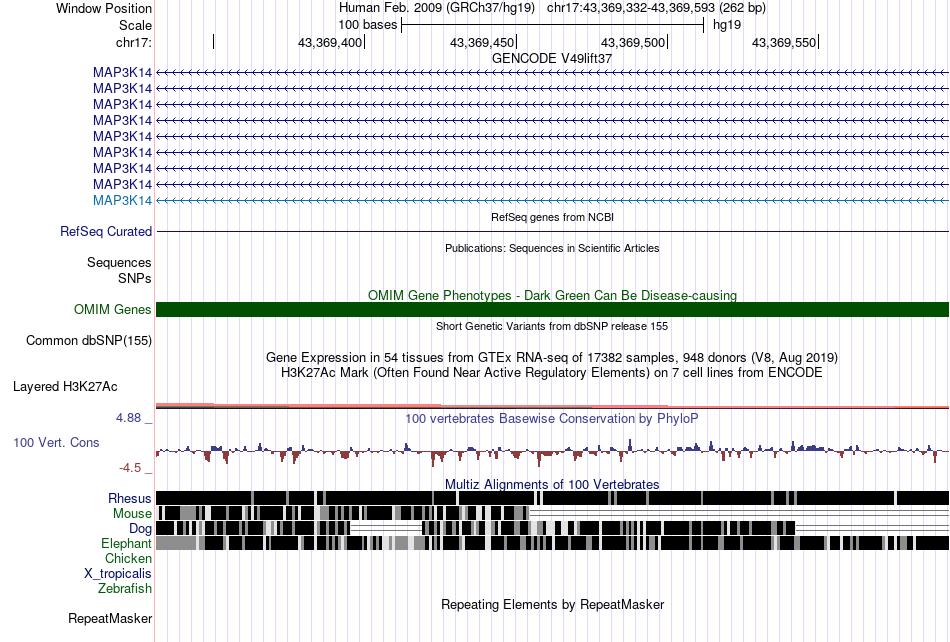Viewport: 950px width, 642px height.
Task: Click the 4.88 PhyloP upper scale value
Action: click(128, 418)
